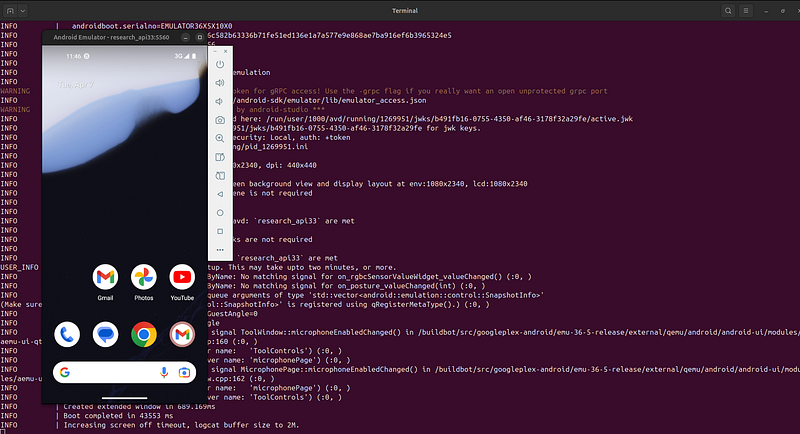The height and width of the screenshot is (434, 800).
Task: Click the 'USER_INFO' log level label
Action: coord(19,267)
